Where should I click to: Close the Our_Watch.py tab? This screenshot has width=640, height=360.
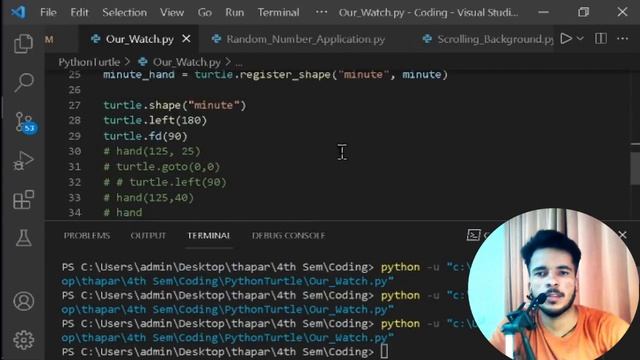pyautogui.click(x=186, y=39)
